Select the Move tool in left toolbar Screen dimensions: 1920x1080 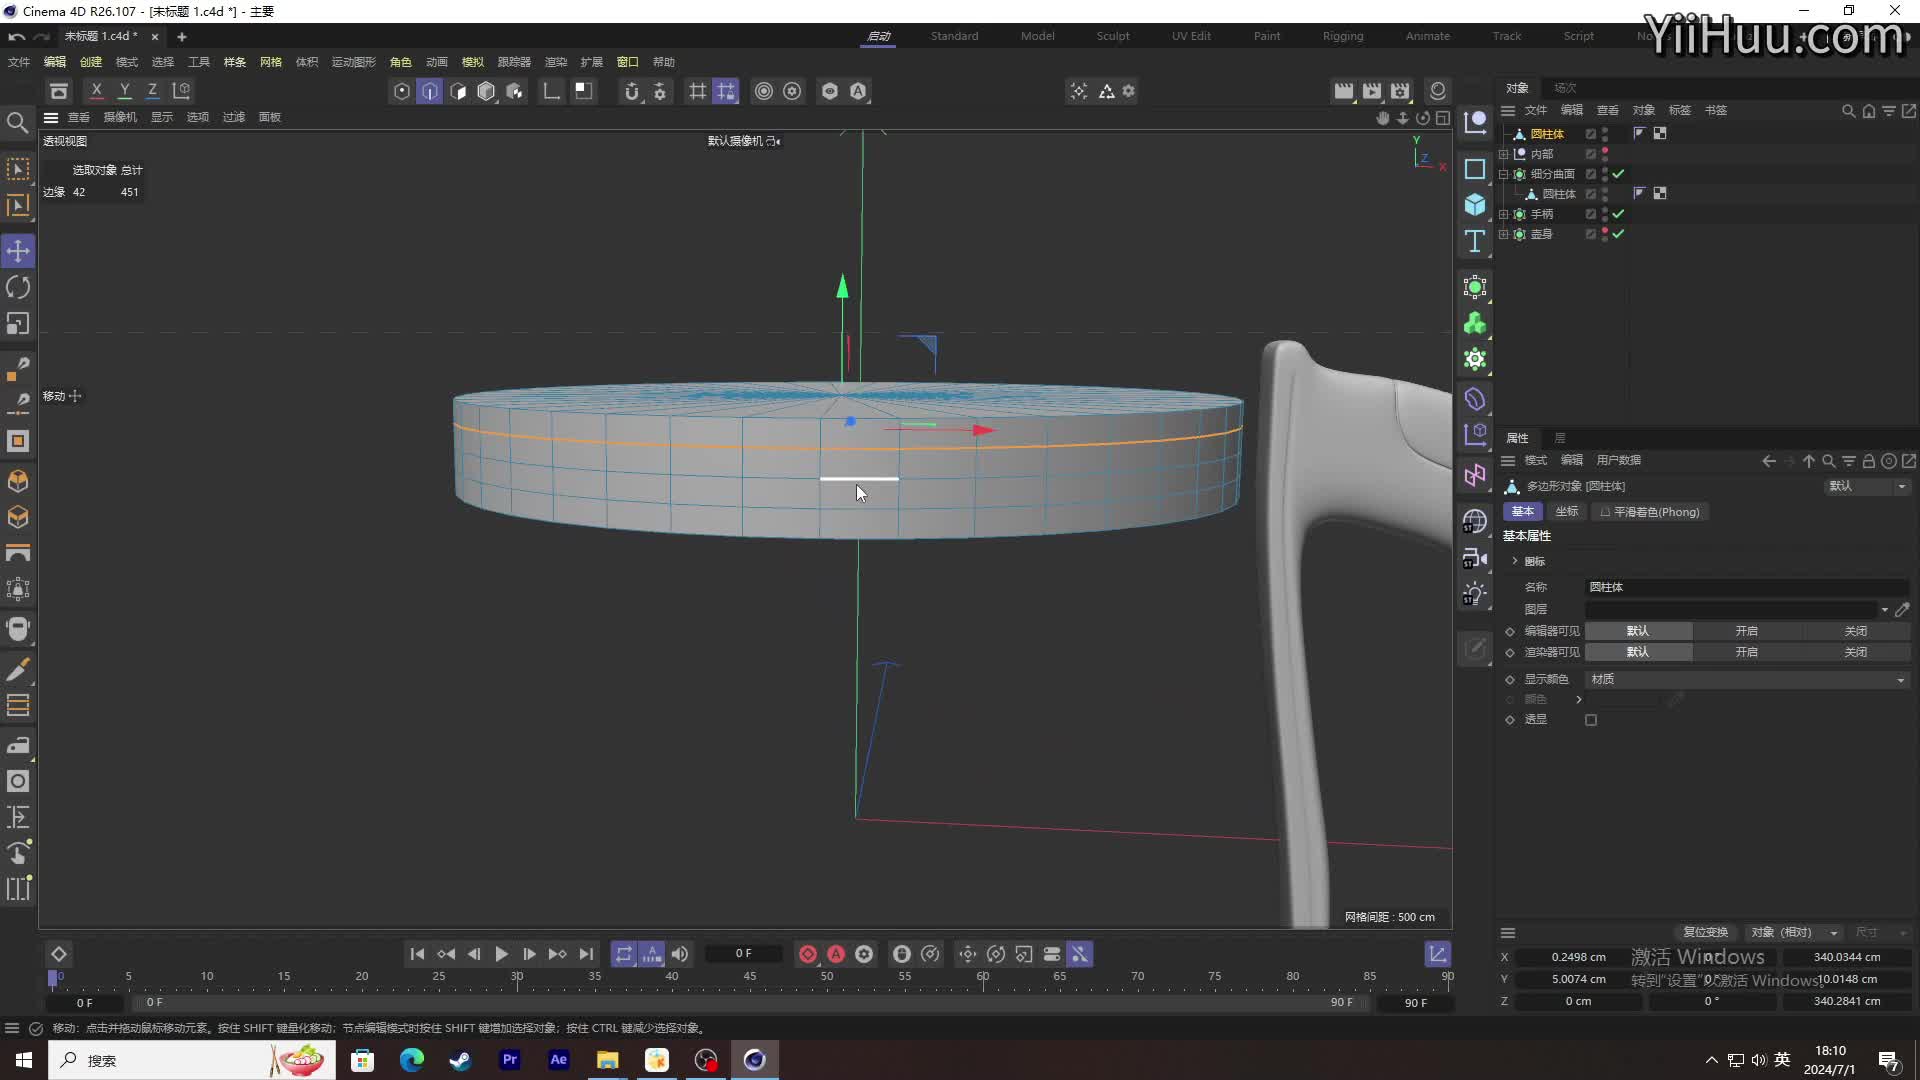pos(18,251)
